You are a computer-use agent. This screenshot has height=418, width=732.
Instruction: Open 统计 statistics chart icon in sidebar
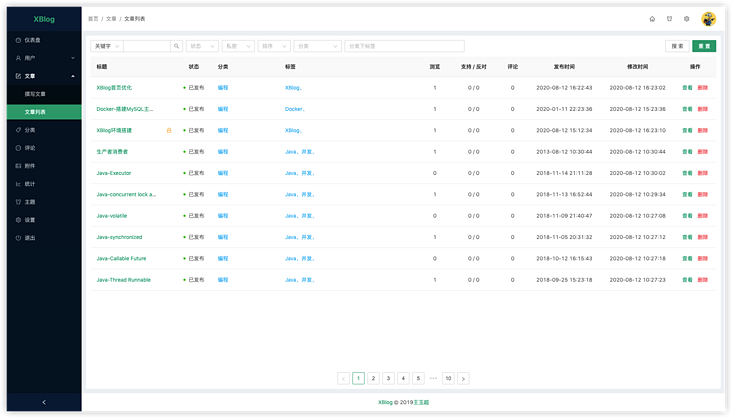[x=18, y=184]
